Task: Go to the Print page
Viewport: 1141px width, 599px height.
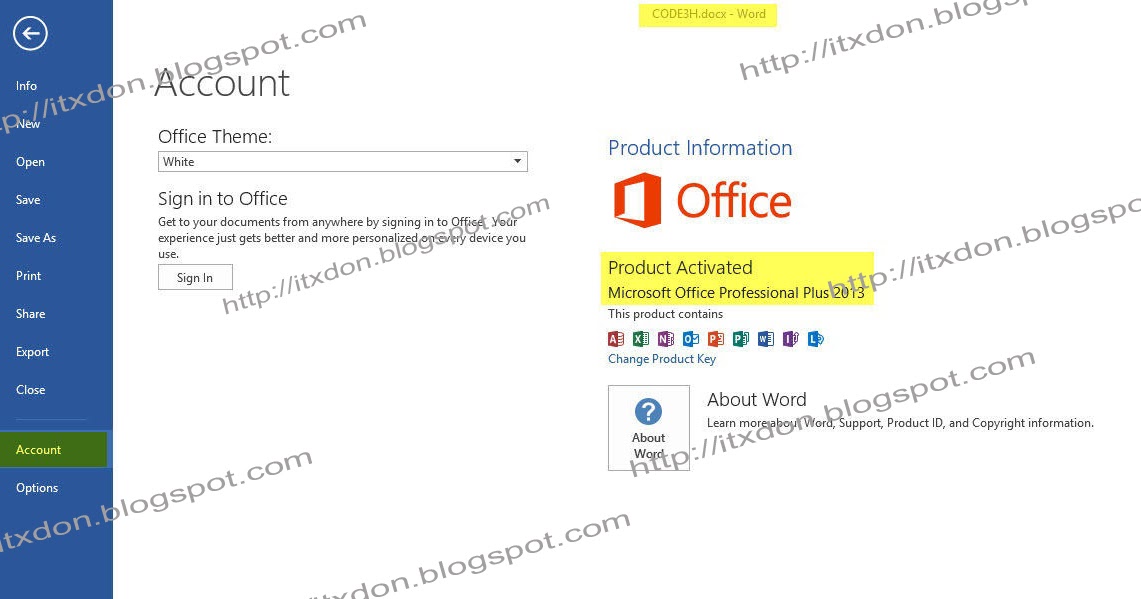Action: pyautogui.click(x=28, y=276)
